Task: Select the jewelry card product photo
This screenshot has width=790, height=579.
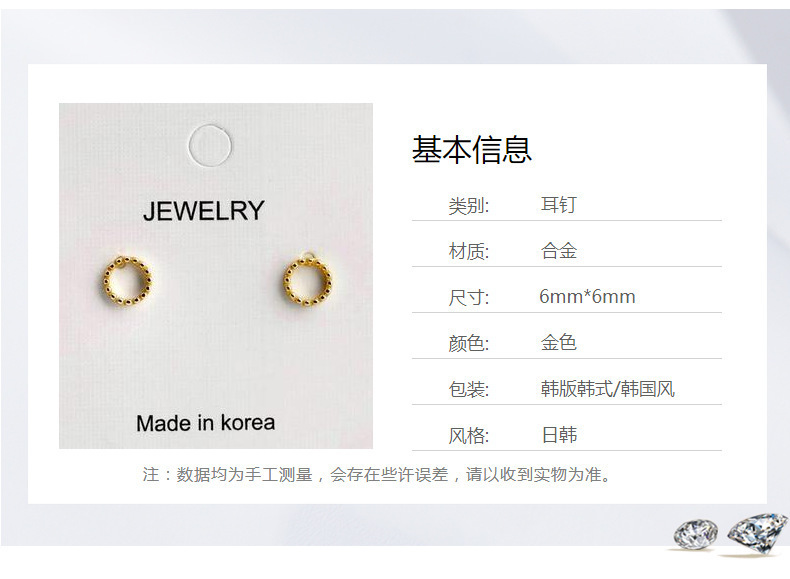Action: 216,276
